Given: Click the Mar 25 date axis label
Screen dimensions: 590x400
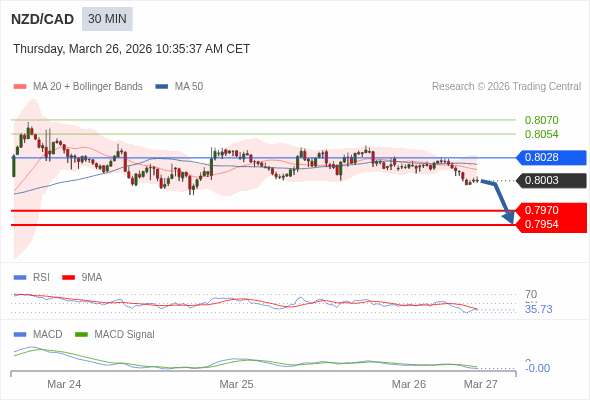Looking at the screenshot, I should [x=236, y=384].
